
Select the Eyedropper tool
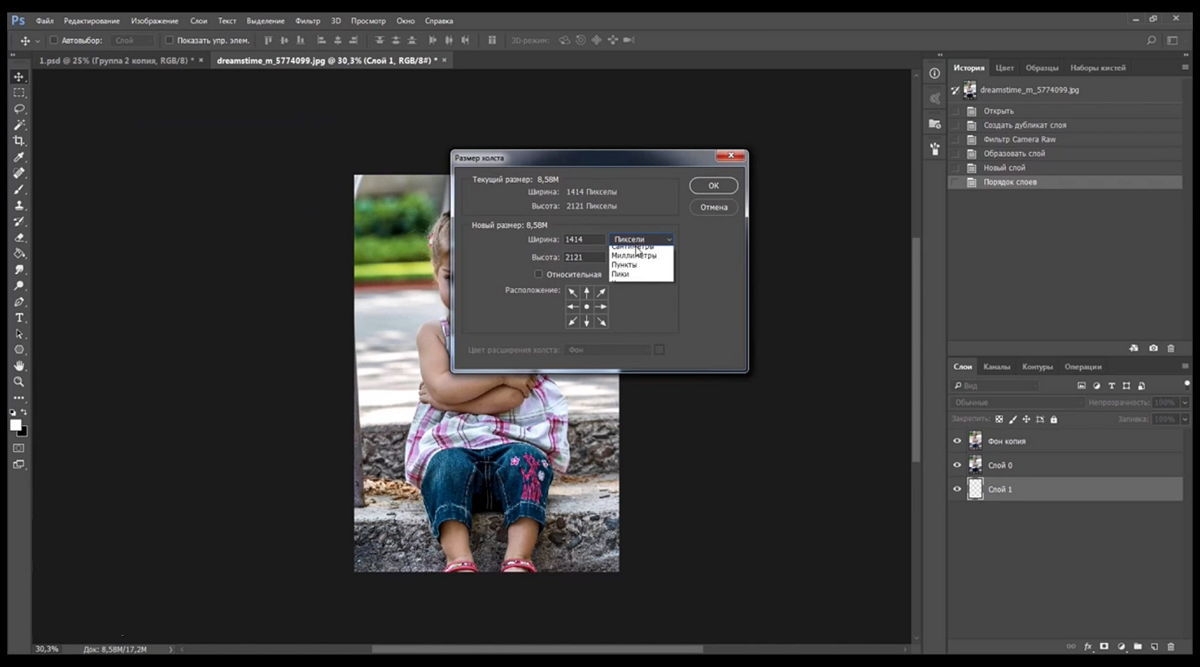tap(19, 157)
